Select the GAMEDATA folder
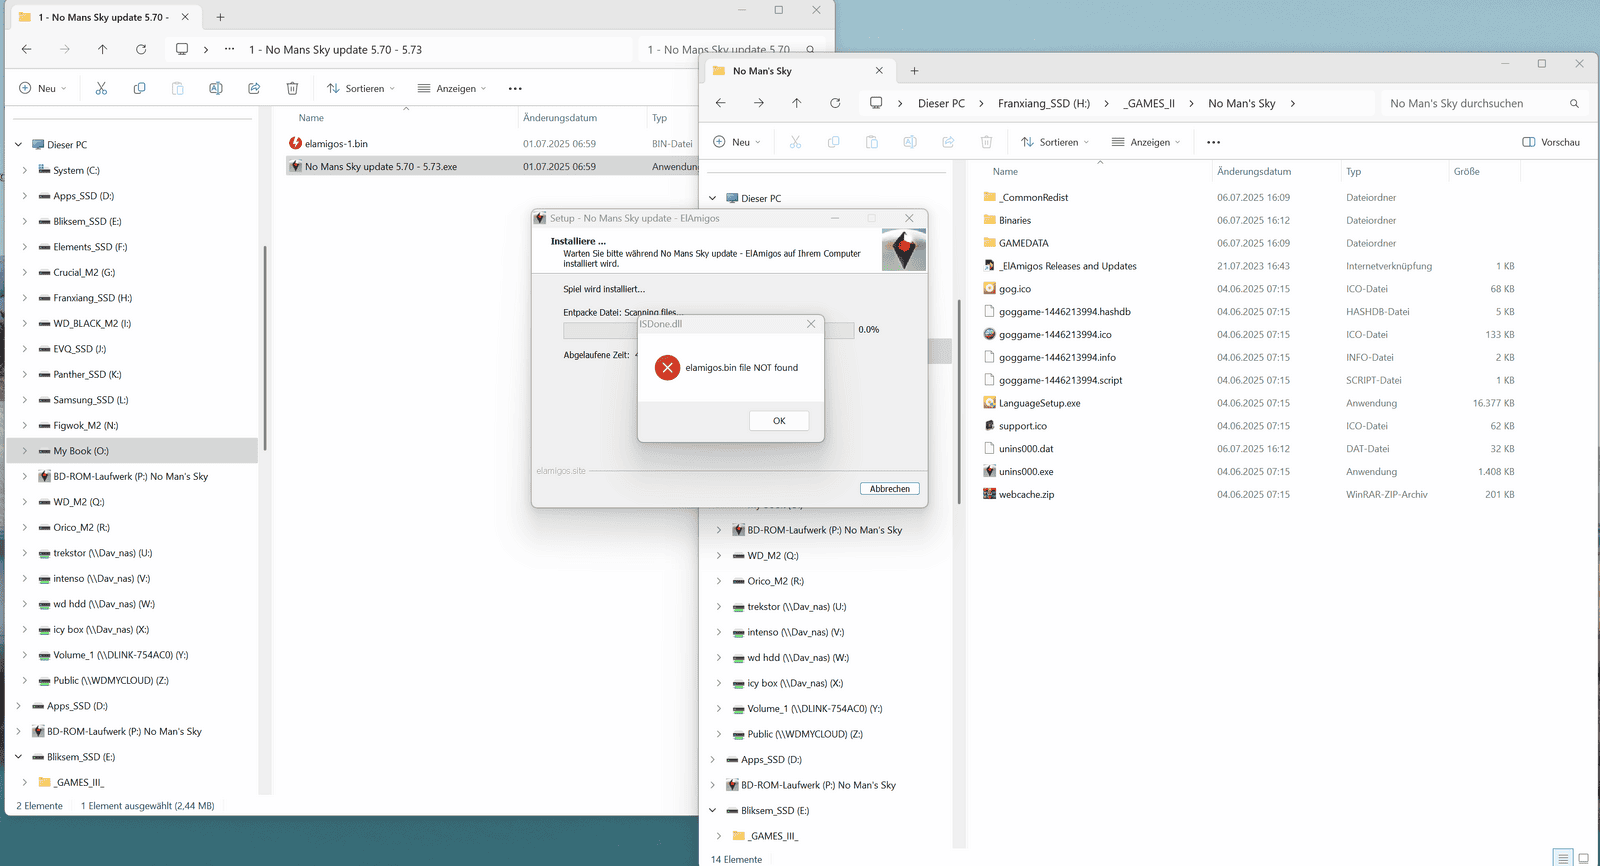Viewport: 1600px width, 866px height. (x=1023, y=243)
